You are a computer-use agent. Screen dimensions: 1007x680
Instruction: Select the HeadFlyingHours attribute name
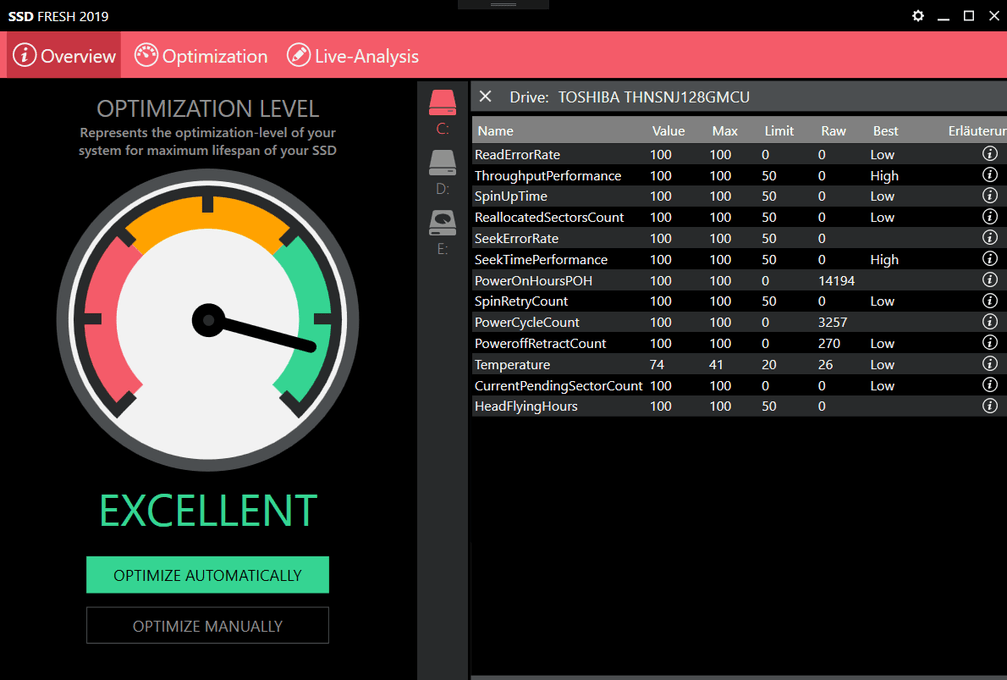coord(525,406)
